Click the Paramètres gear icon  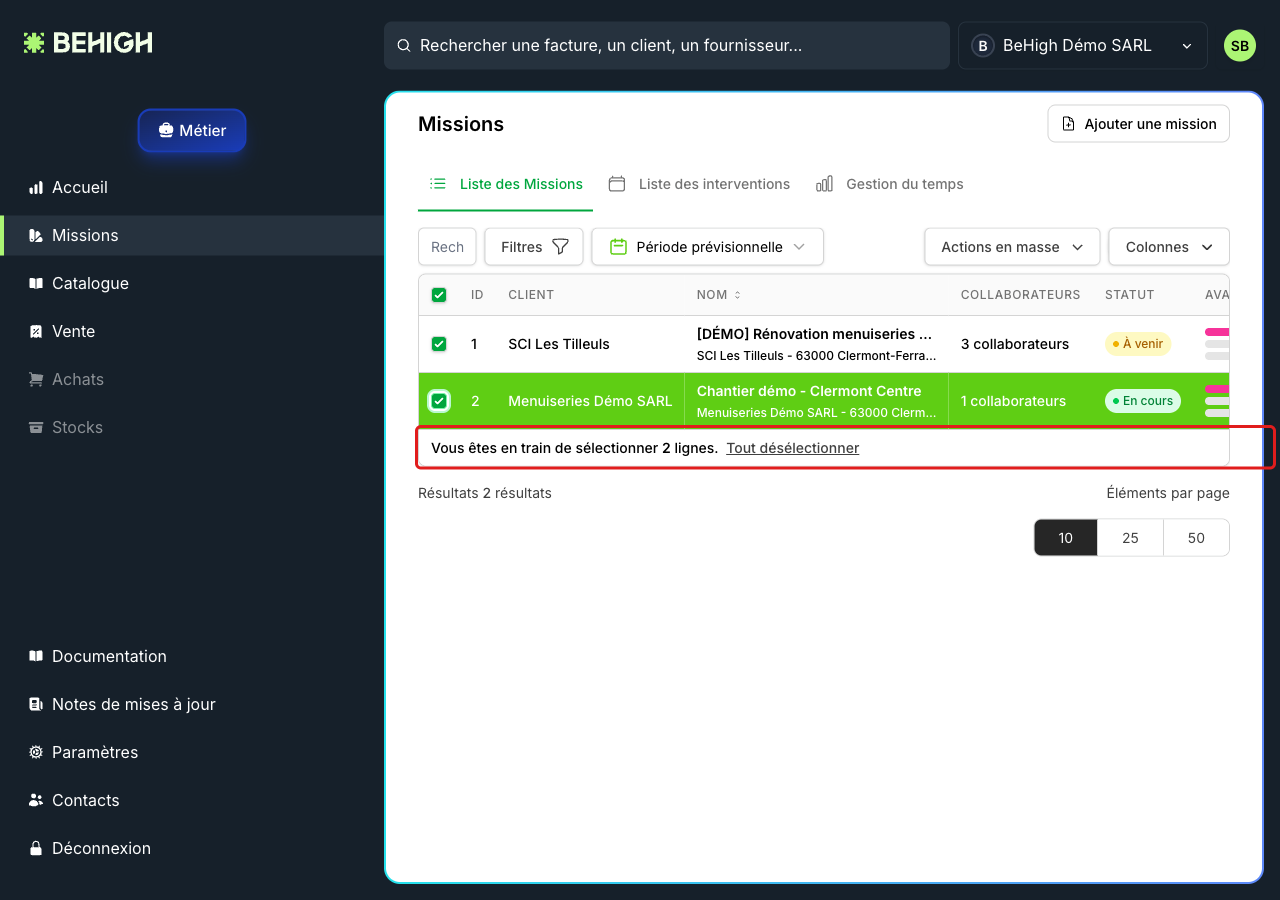36,752
